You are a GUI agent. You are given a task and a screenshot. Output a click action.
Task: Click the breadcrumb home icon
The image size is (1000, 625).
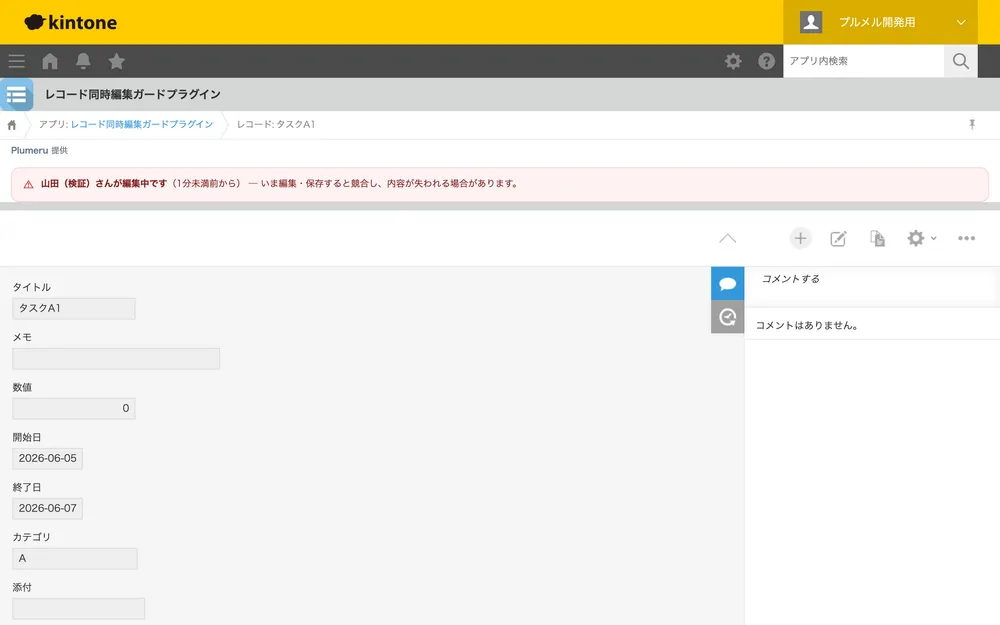(11, 125)
